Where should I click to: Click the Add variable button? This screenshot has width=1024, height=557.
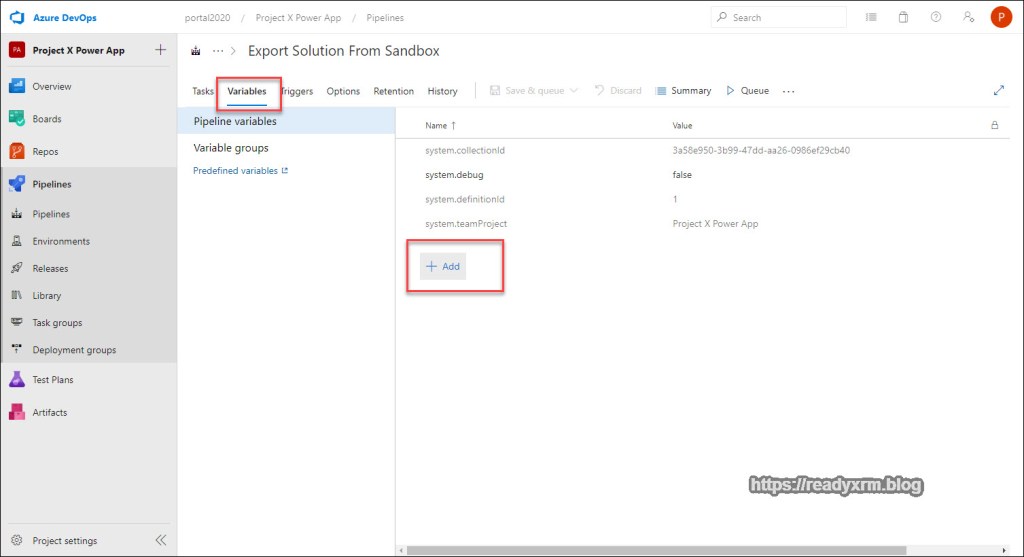[x=443, y=267]
